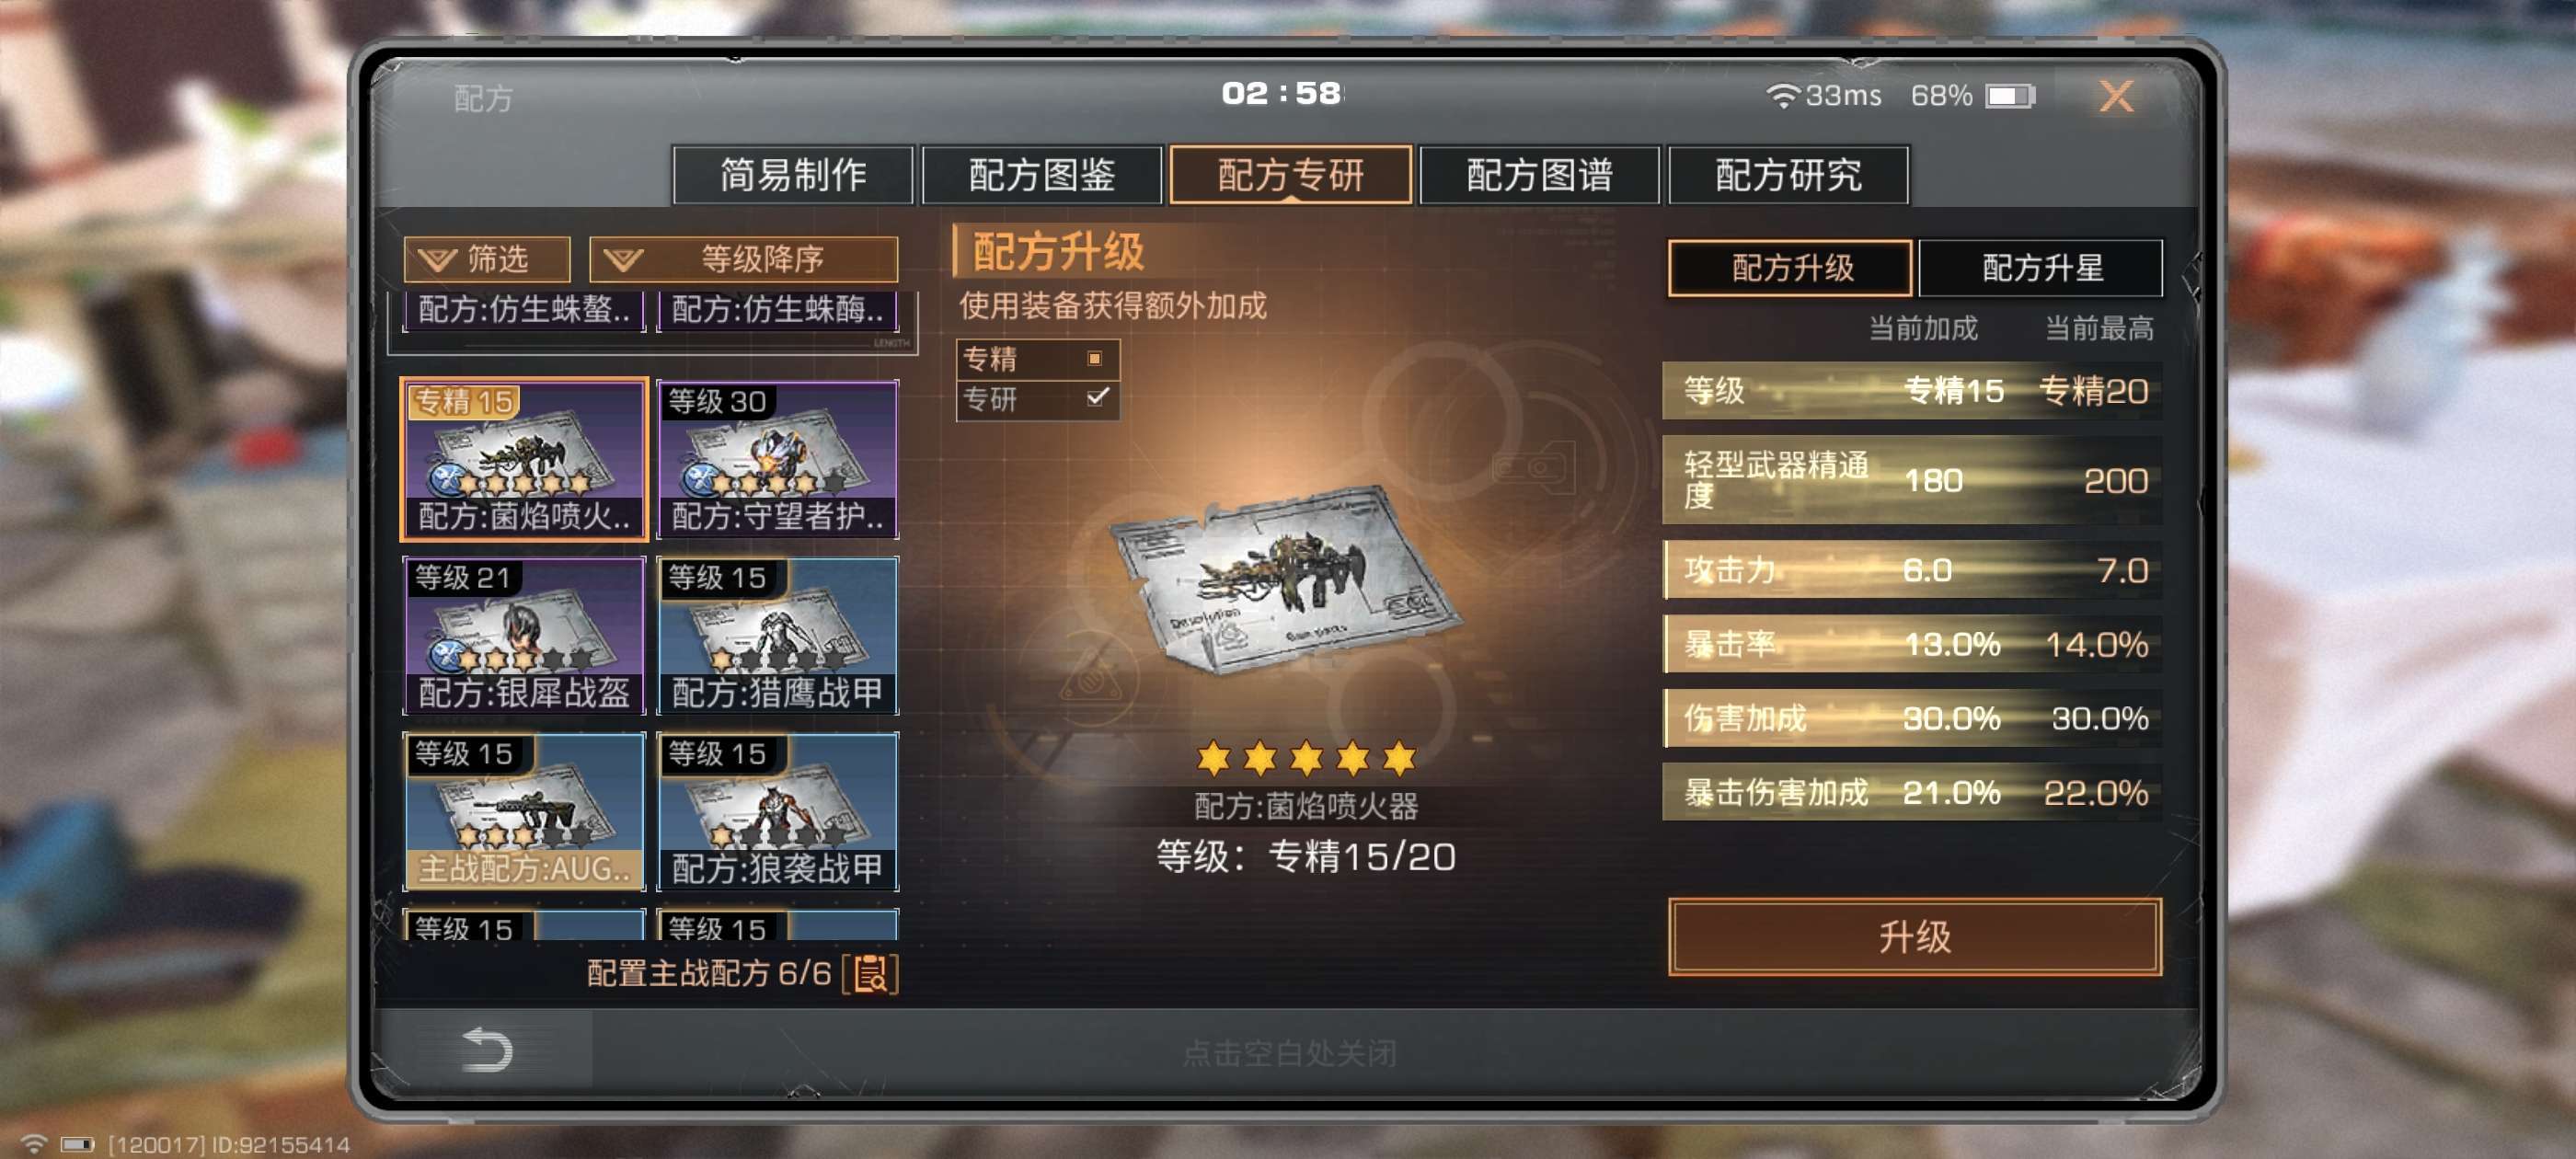Pick the 猎鹰战甲 recipe icon
This screenshot has height=1159, width=2576.
[777, 635]
